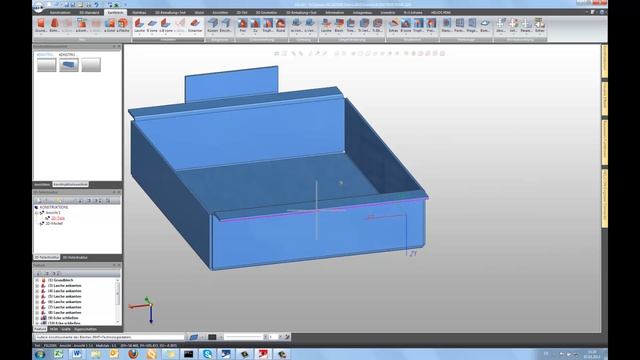Switch to the Eigenschaften bottom tab
Screen dimensions: 640x360
point(85,329)
